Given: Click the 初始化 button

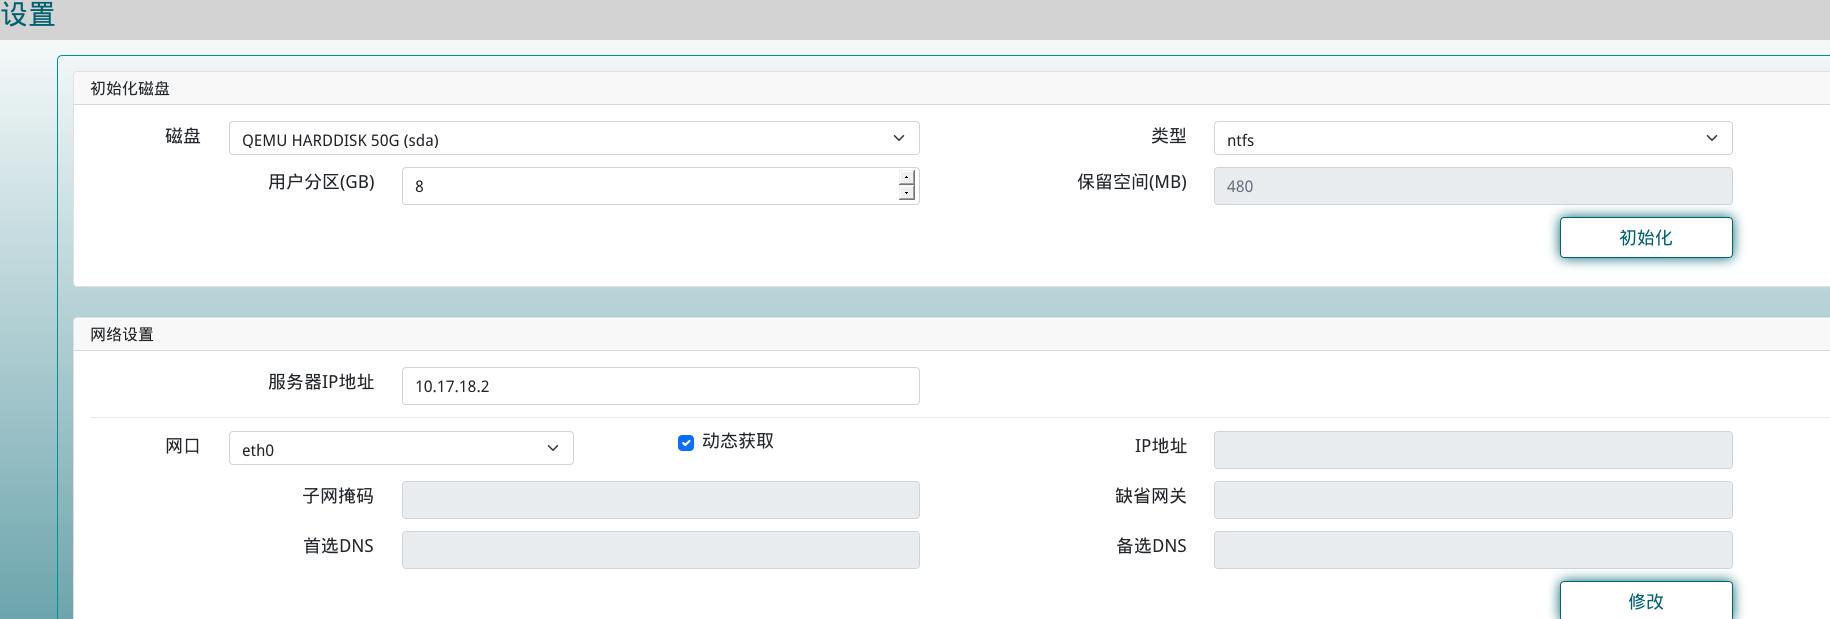Looking at the screenshot, I should tap(1645, 238).
